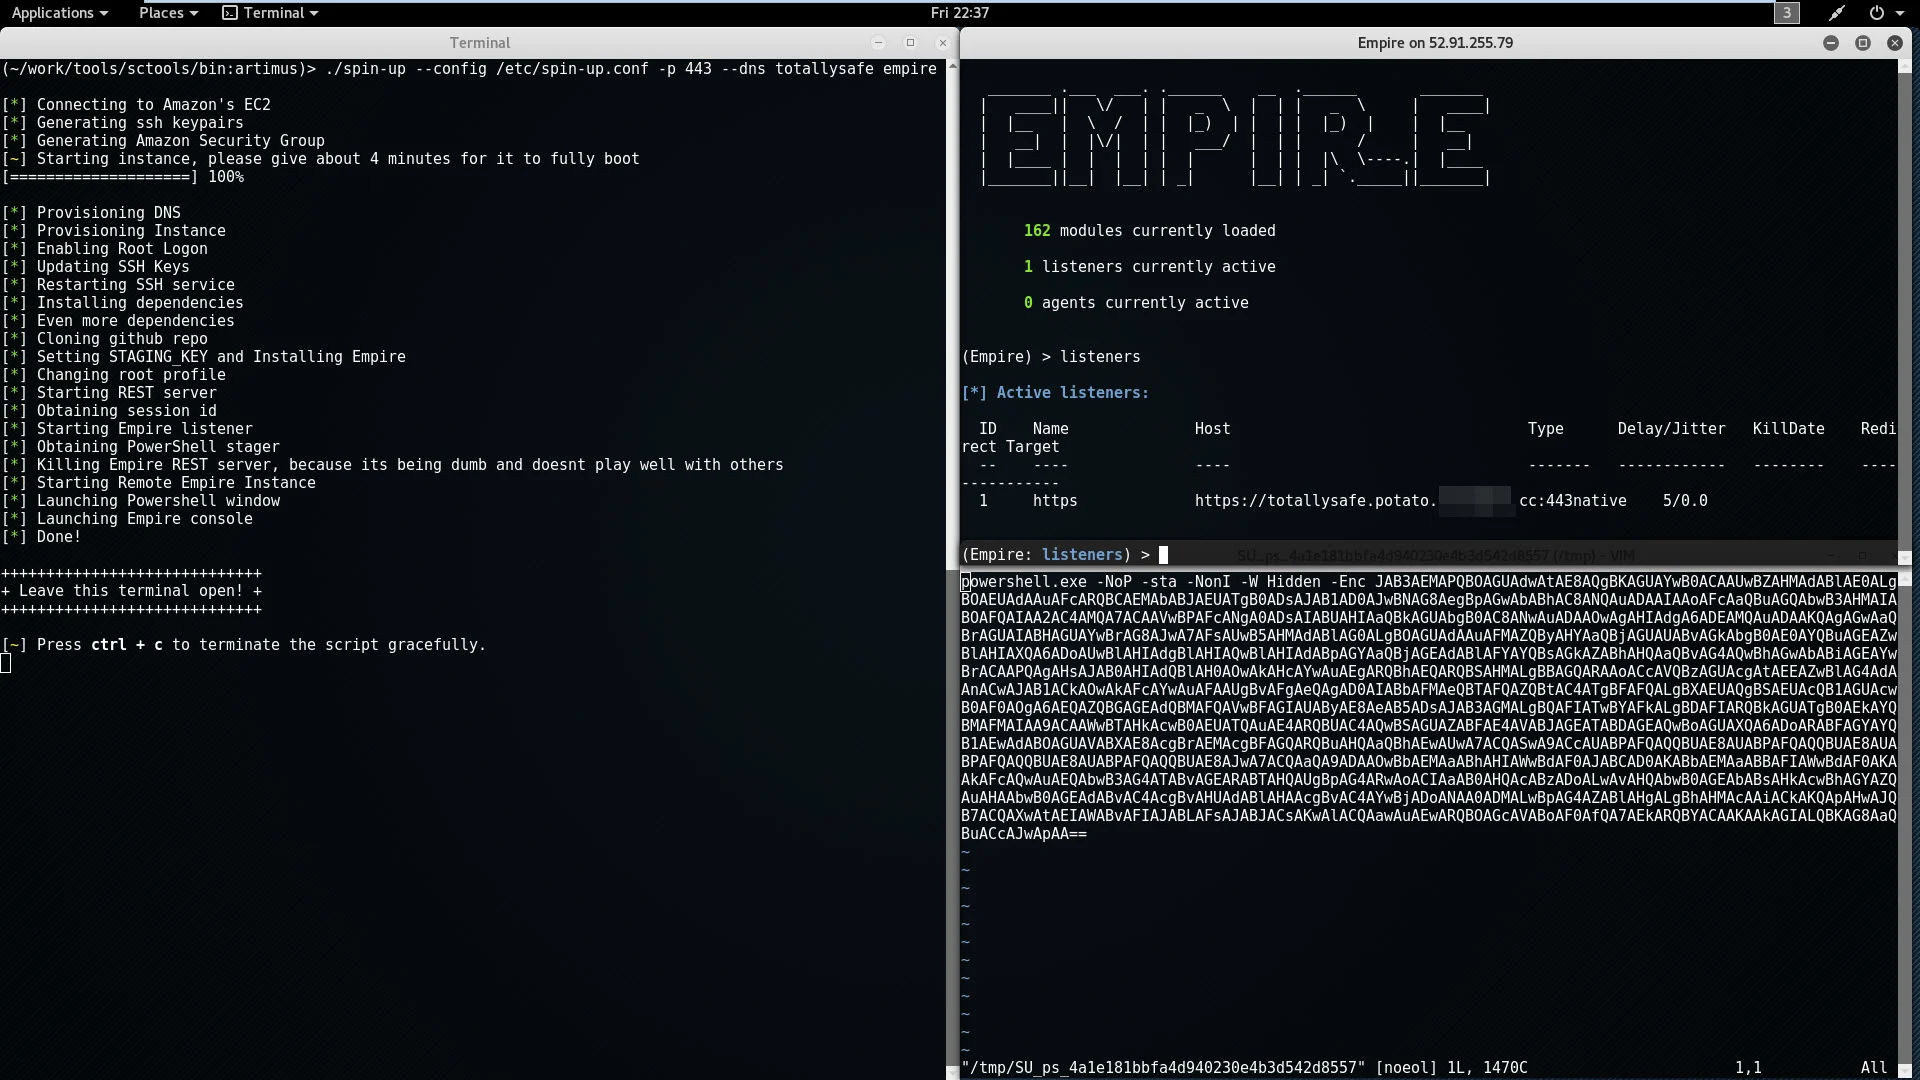The height and width of the screenshot is (1080, 1920).
Task: Open the power system menu
Action: (x=1877, y=13)
